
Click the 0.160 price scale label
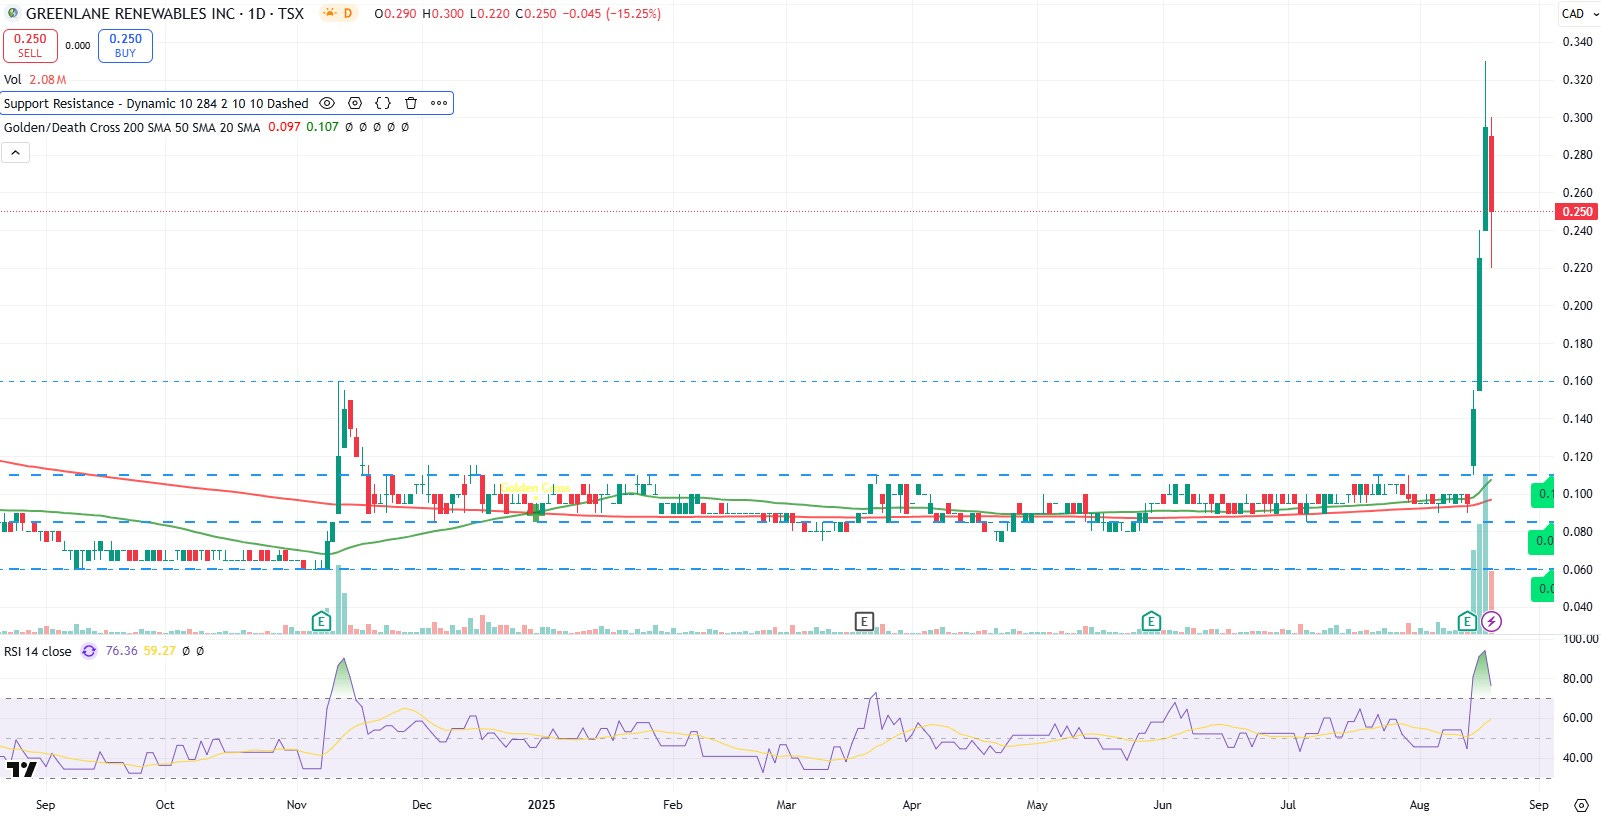click(1577, 381)
